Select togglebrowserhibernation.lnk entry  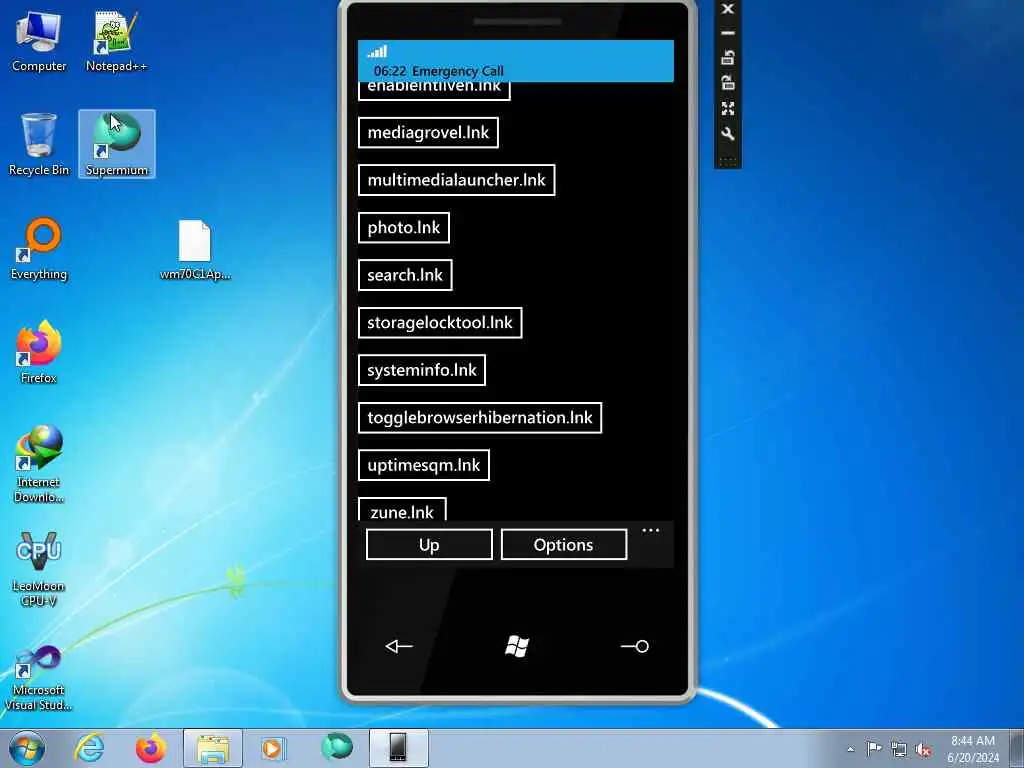tap(480, 418)
